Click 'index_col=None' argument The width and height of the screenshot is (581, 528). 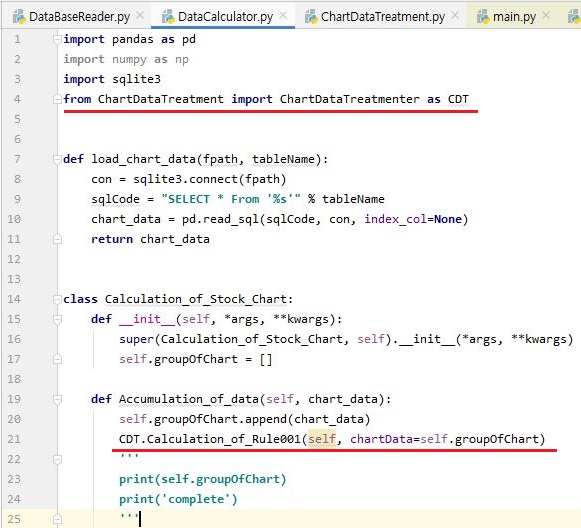click(x=413, y=219)
